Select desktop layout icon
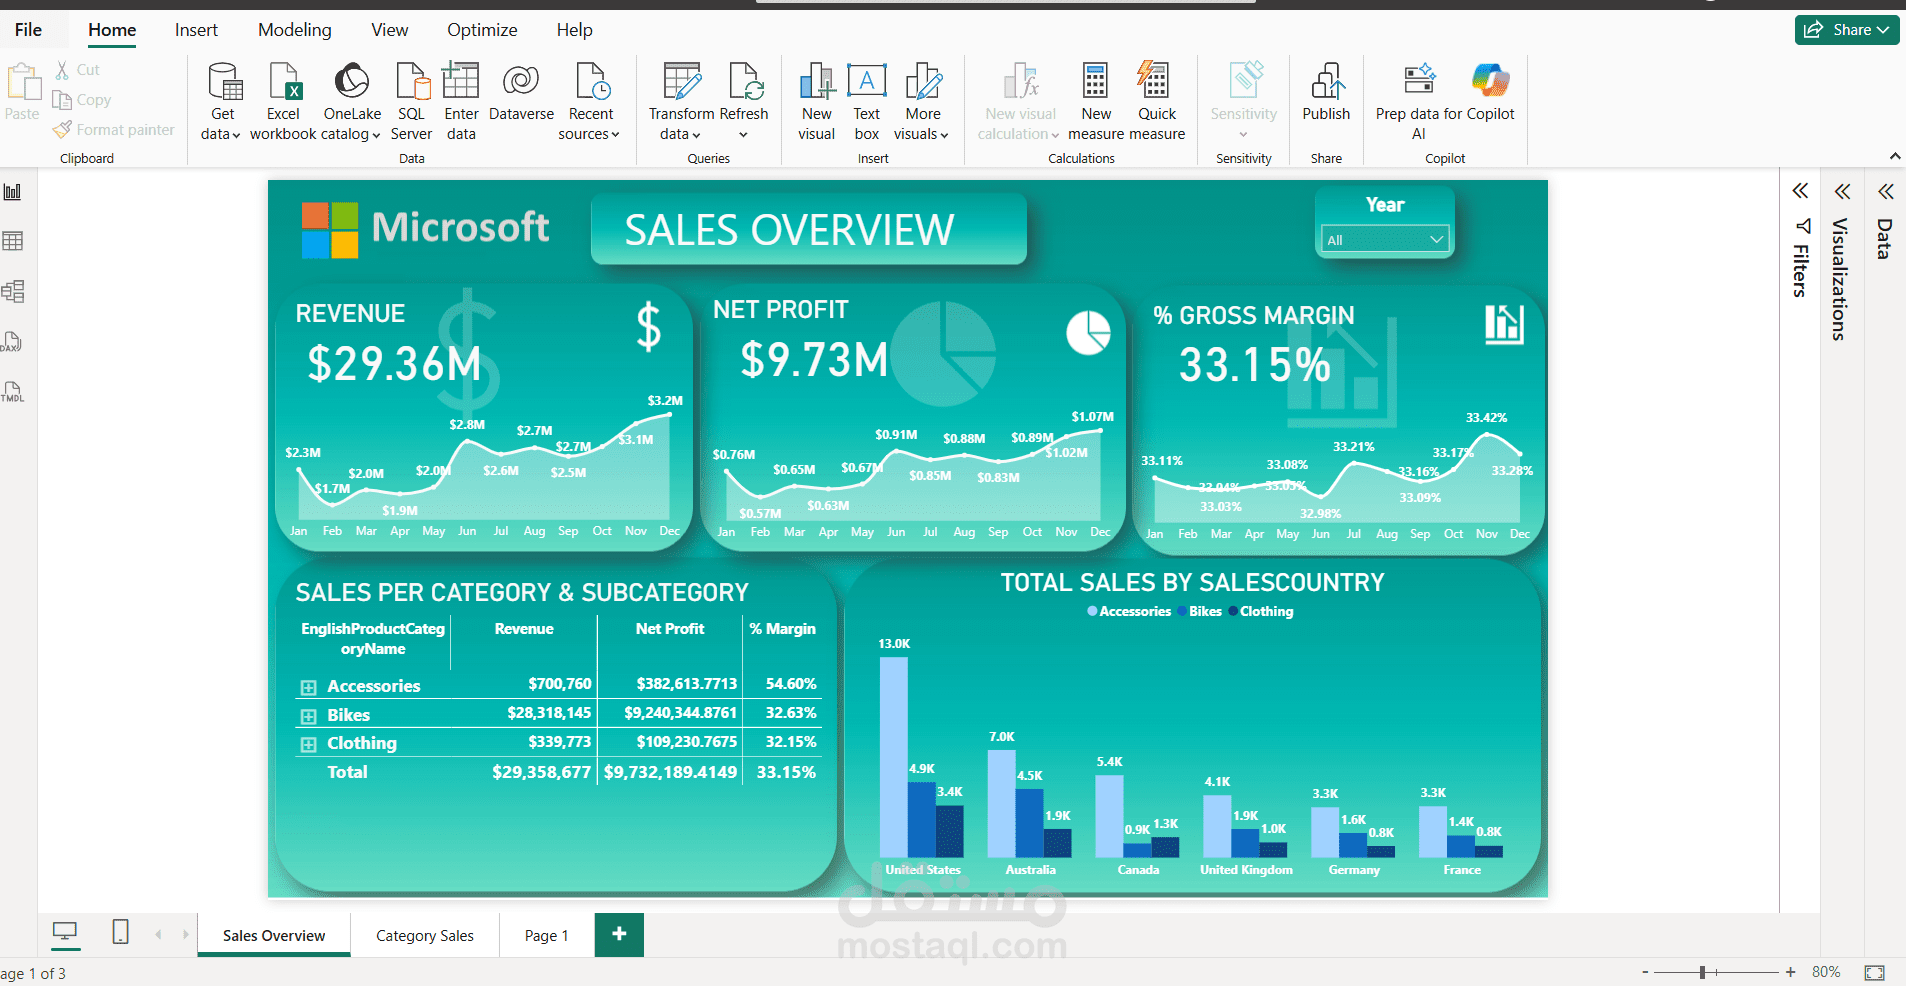1906x986 pixels. click(65, 933)
